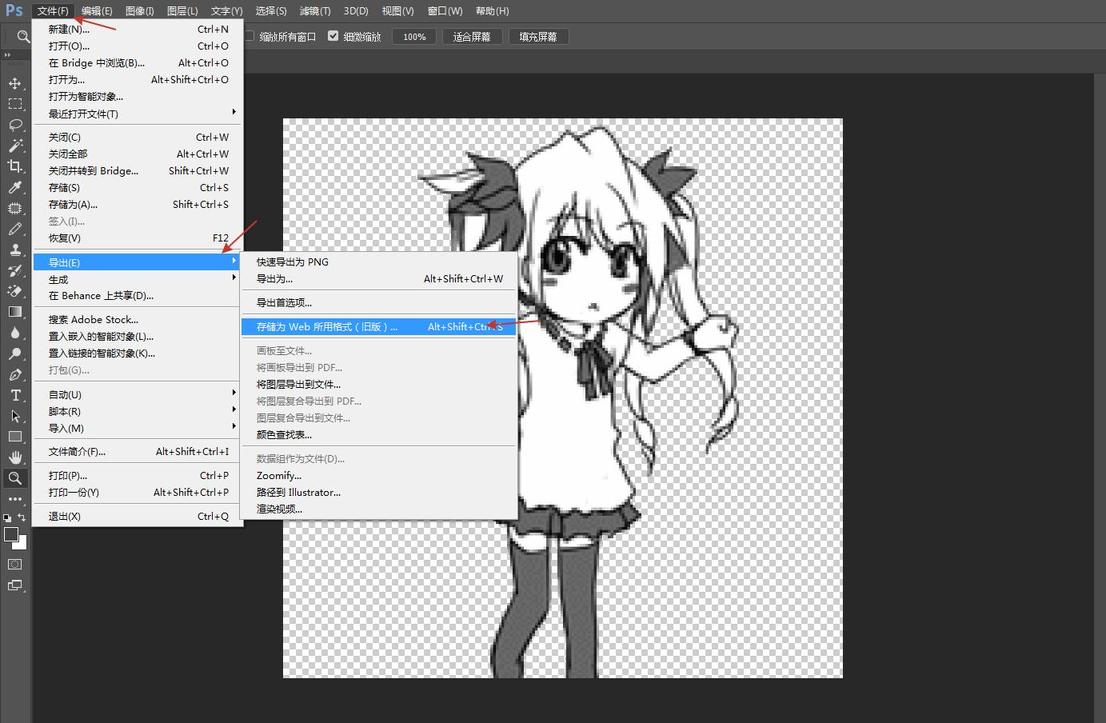This screenshot has width=1106, height=723.
Task: Select the Hand tool
Action: (15, 458)
